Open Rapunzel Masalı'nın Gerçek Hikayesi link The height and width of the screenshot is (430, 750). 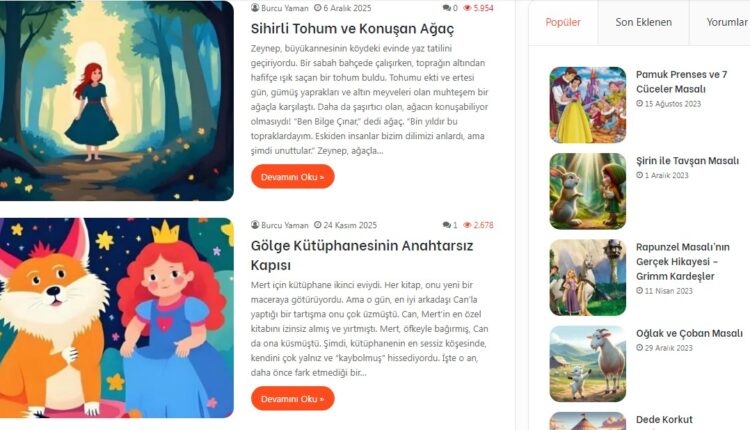683,262
